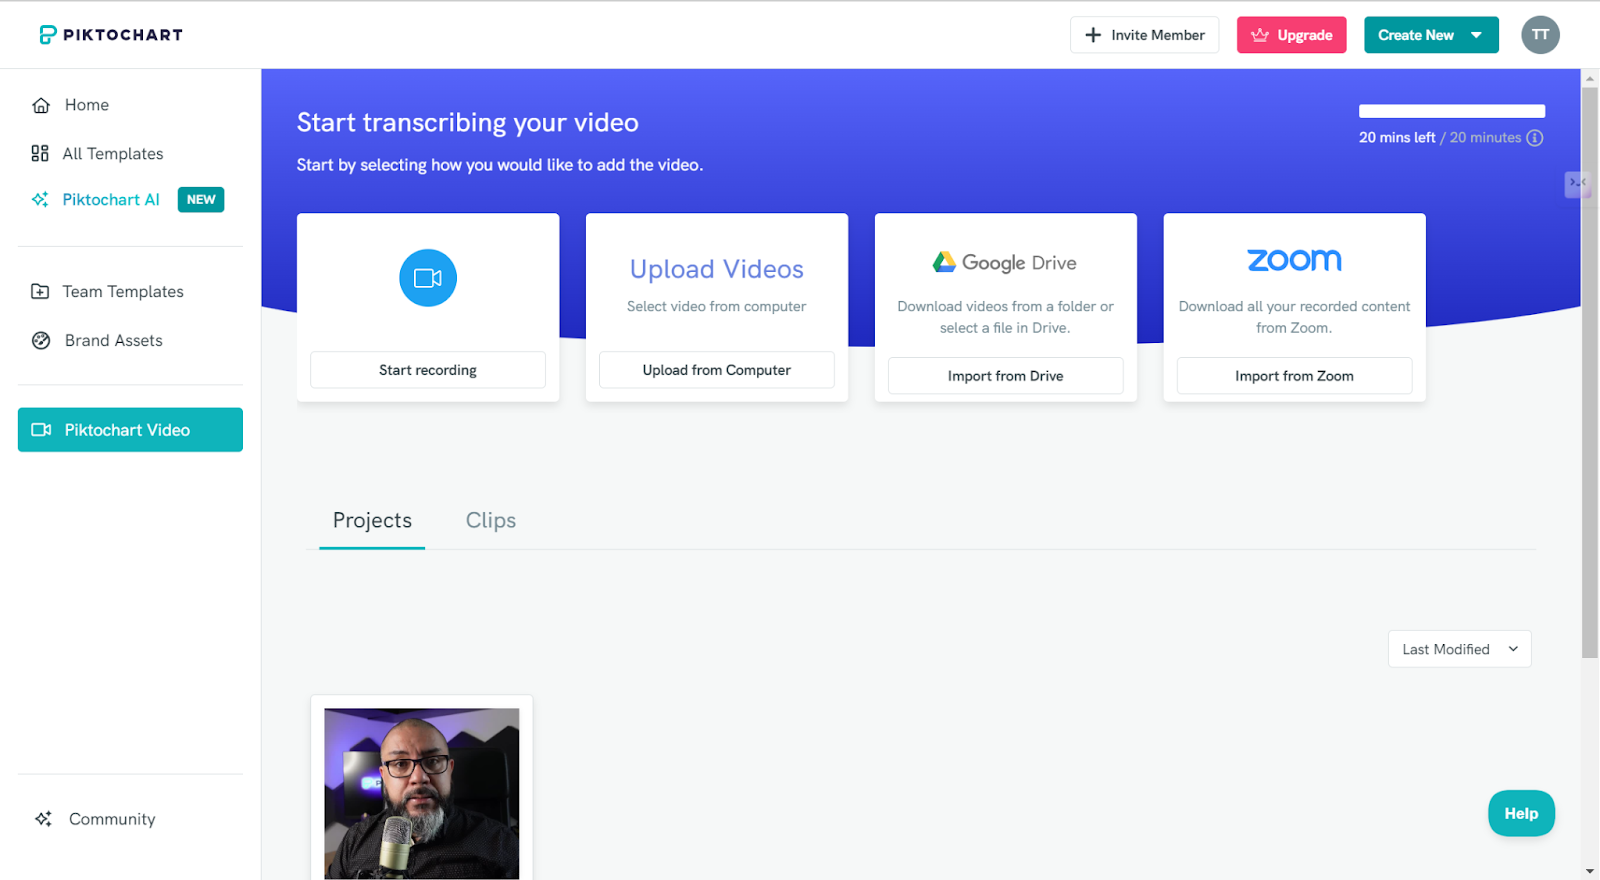This screenshot has height=880, width=1600.
Task: Click the Zoom logo
Action: (x=1294, y=260)
